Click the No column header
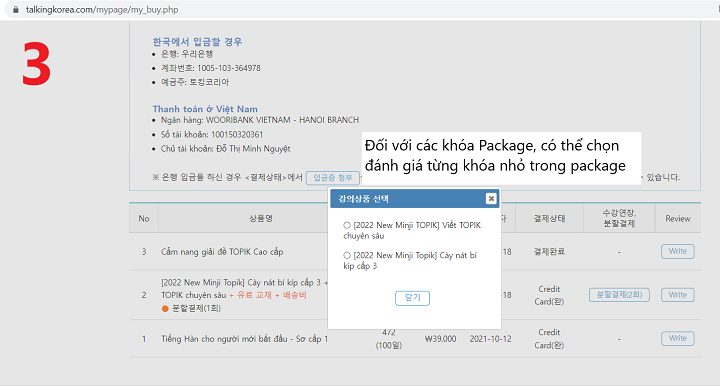Screen dimensions: 720x386 [x=144, y=218]
